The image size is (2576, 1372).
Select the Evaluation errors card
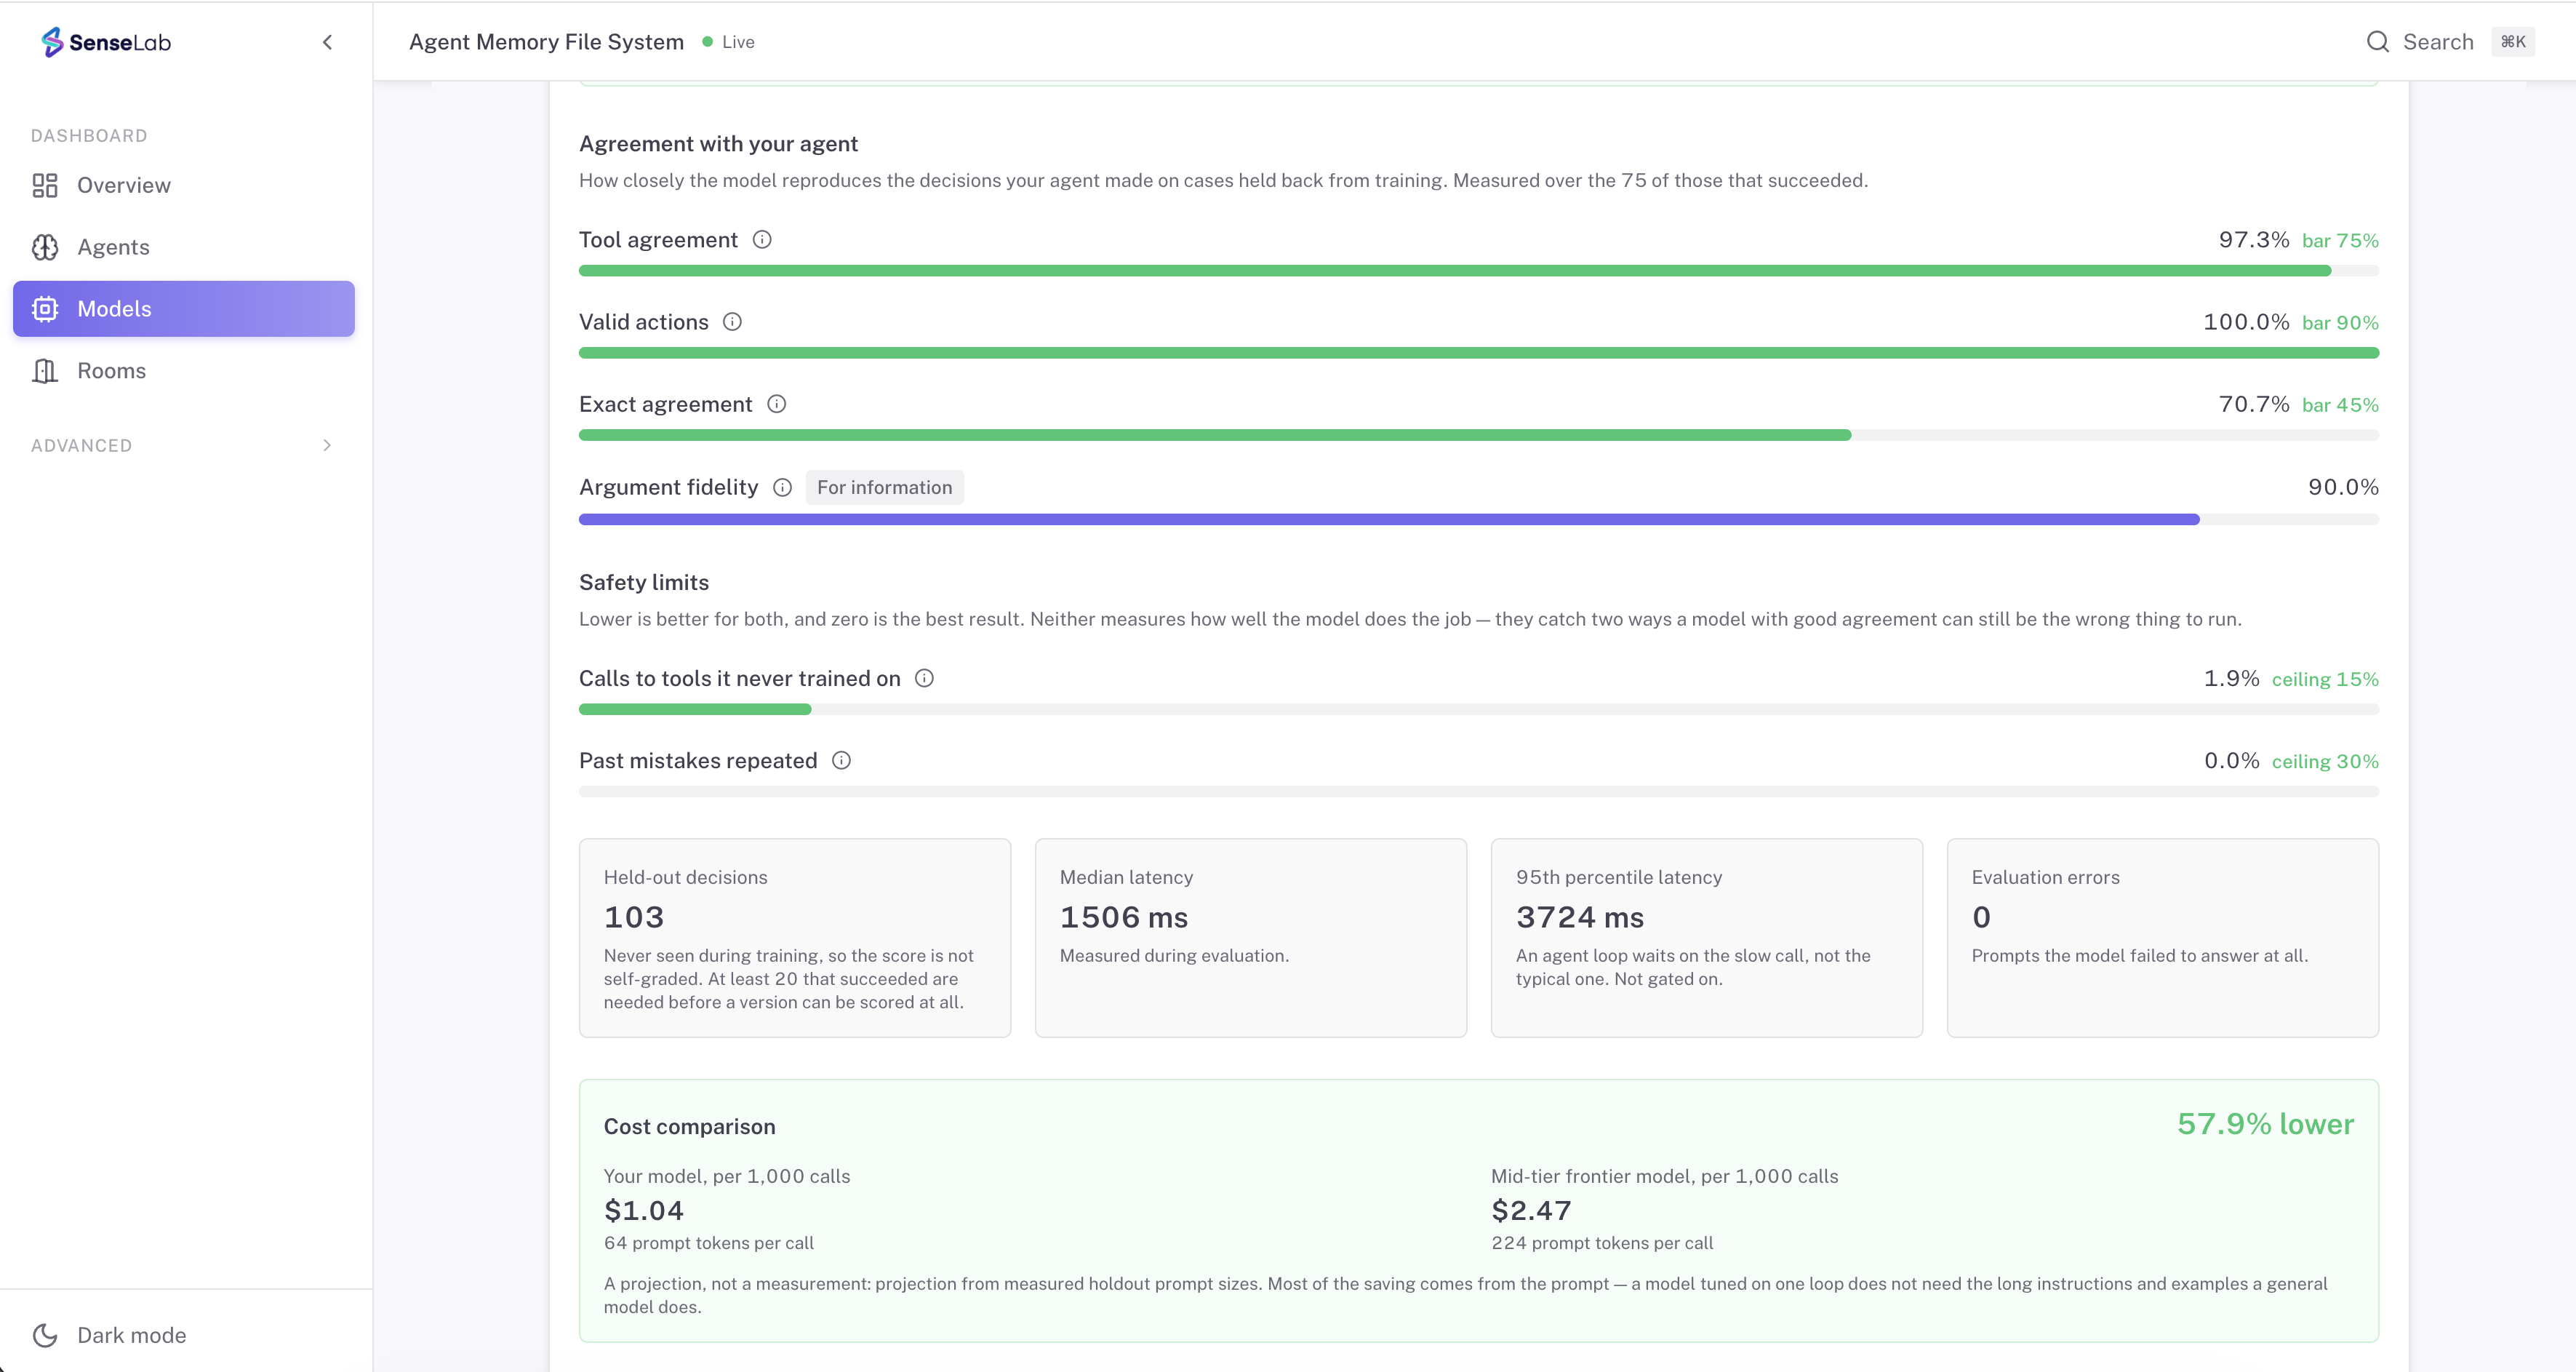click(x=2163, y=938)
